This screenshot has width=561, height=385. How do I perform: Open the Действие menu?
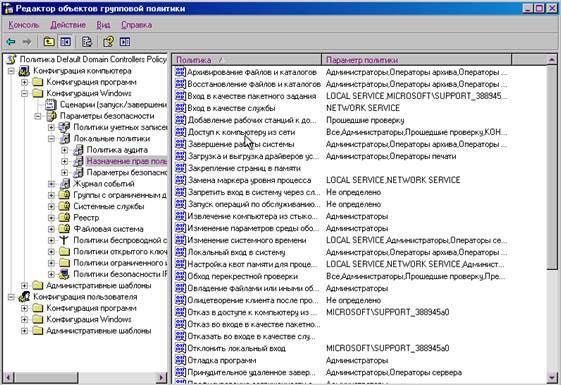(68, 25)
